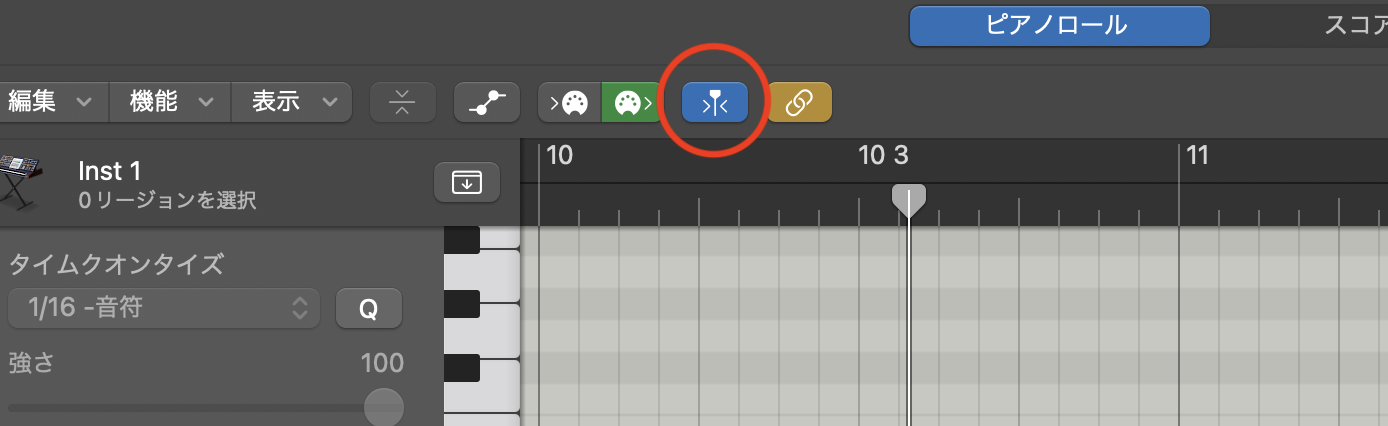Open the 表示 (View) menu
The image size is (1388, 426).
click(x=294, y=102)
